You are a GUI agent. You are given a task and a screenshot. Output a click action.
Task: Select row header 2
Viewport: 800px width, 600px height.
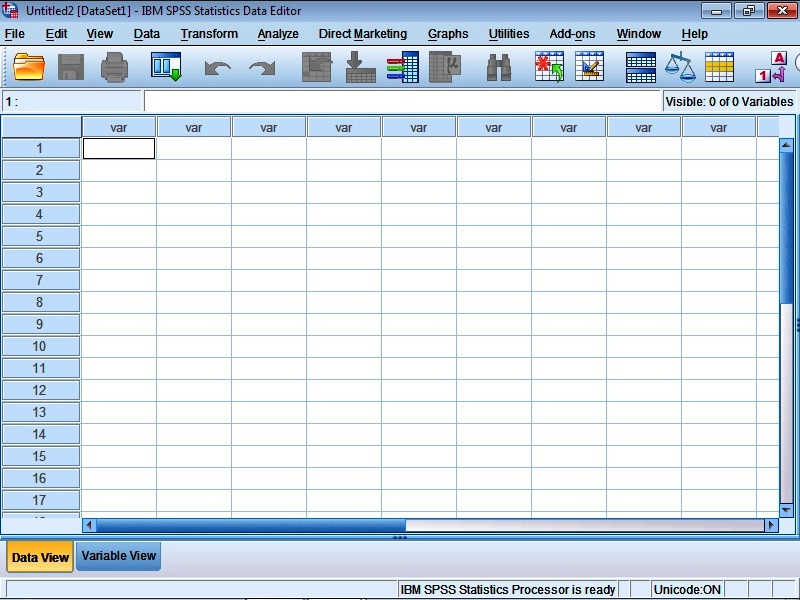[41, 170]
